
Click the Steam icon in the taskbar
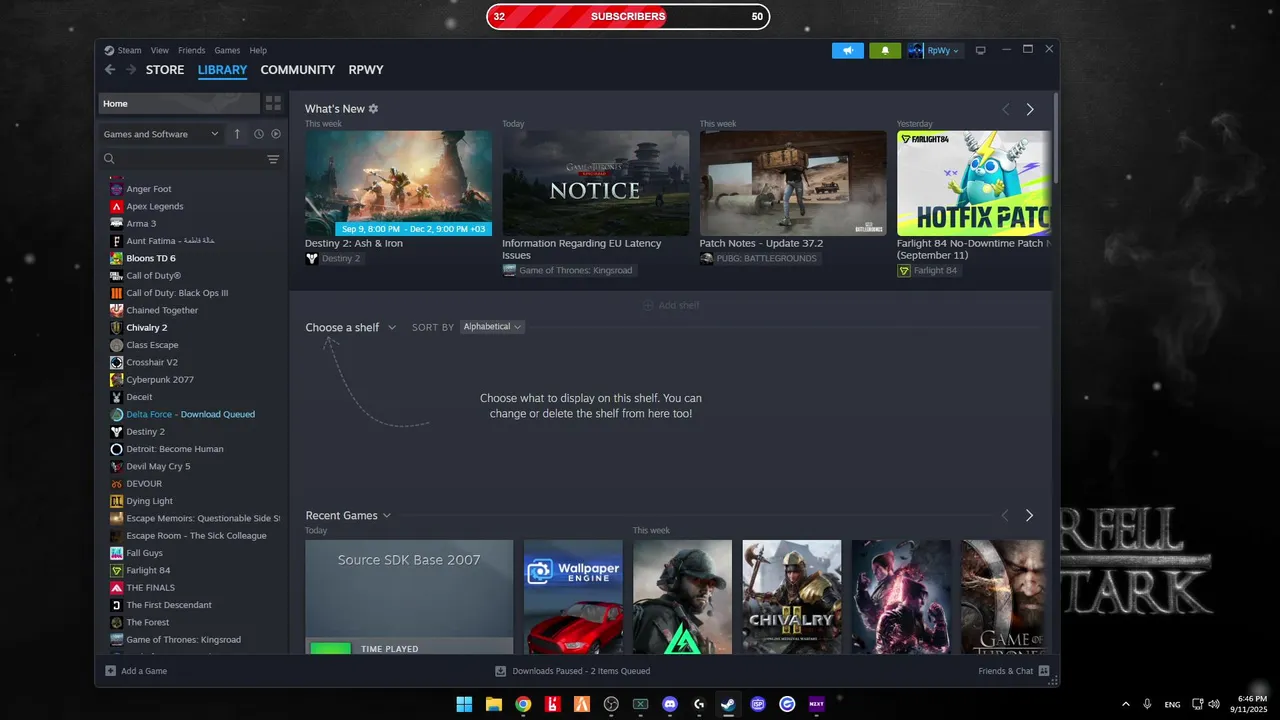pyautogui.click(x=729, y=704)
